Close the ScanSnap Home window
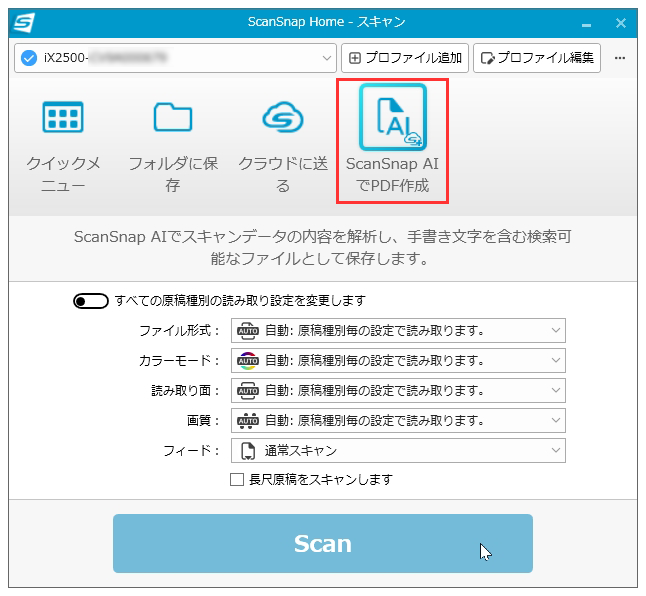The image size is (646, 596). coord(621,23)
